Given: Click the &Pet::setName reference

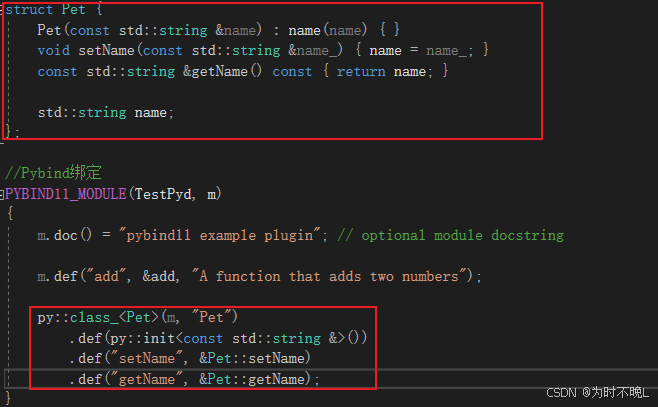Looking at the screenshot, I should tap(253, 358).
